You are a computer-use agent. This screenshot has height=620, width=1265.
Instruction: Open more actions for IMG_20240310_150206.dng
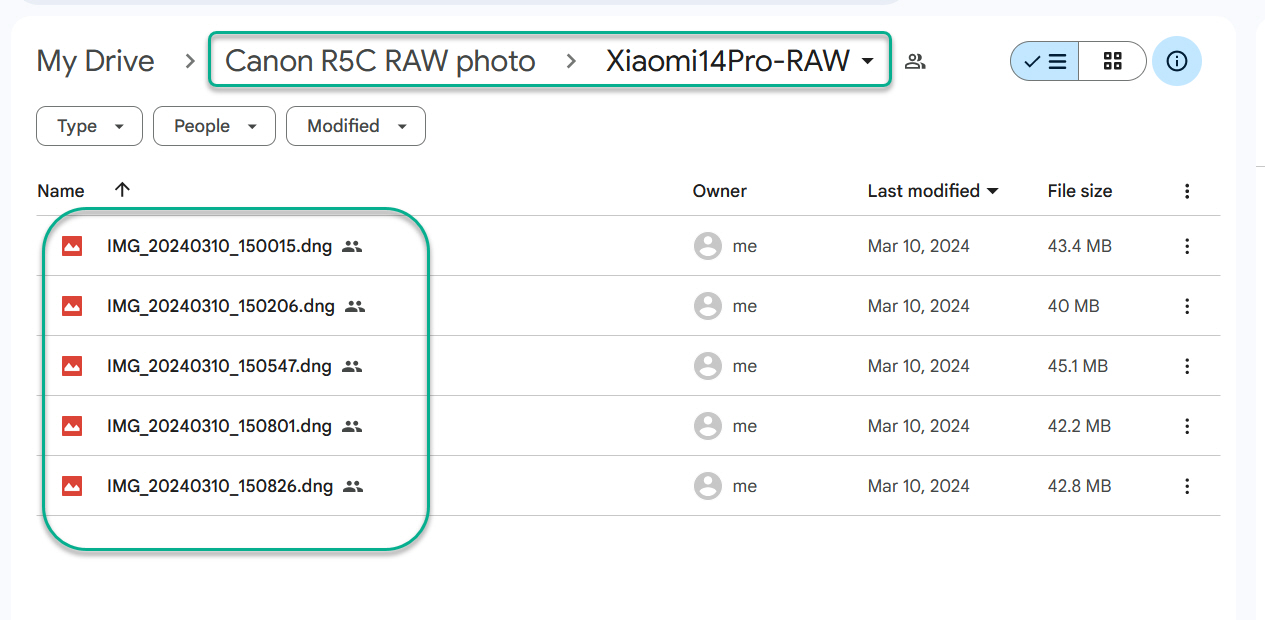click(x=1187, y=306)
